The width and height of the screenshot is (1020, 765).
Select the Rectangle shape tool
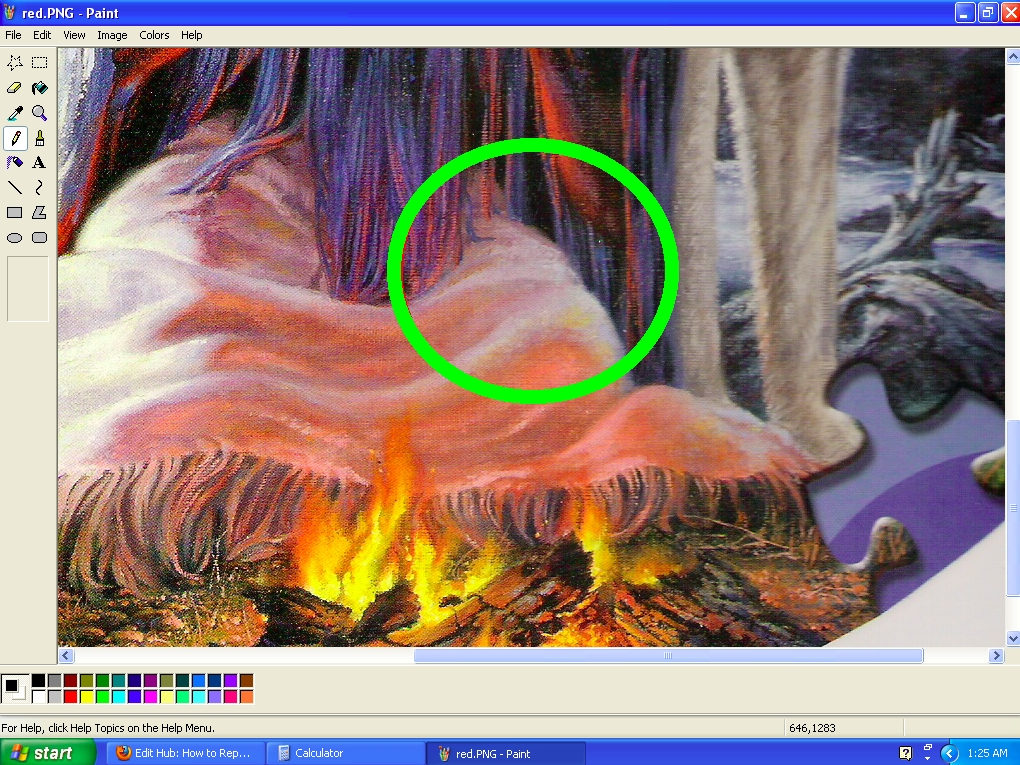pos(15,213)
